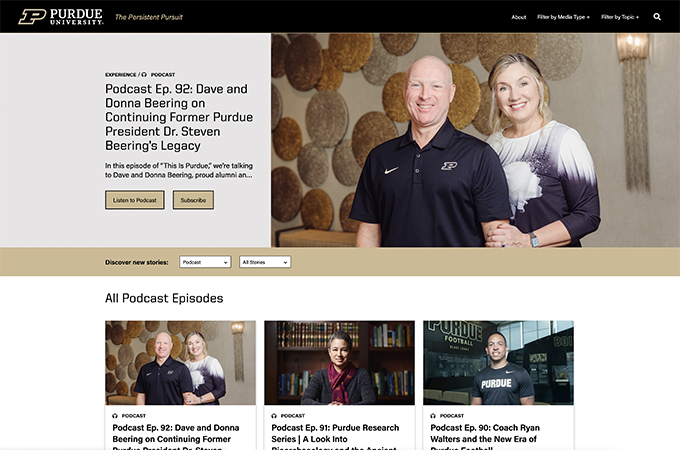Click Discover new stories label

coord(137,262)
